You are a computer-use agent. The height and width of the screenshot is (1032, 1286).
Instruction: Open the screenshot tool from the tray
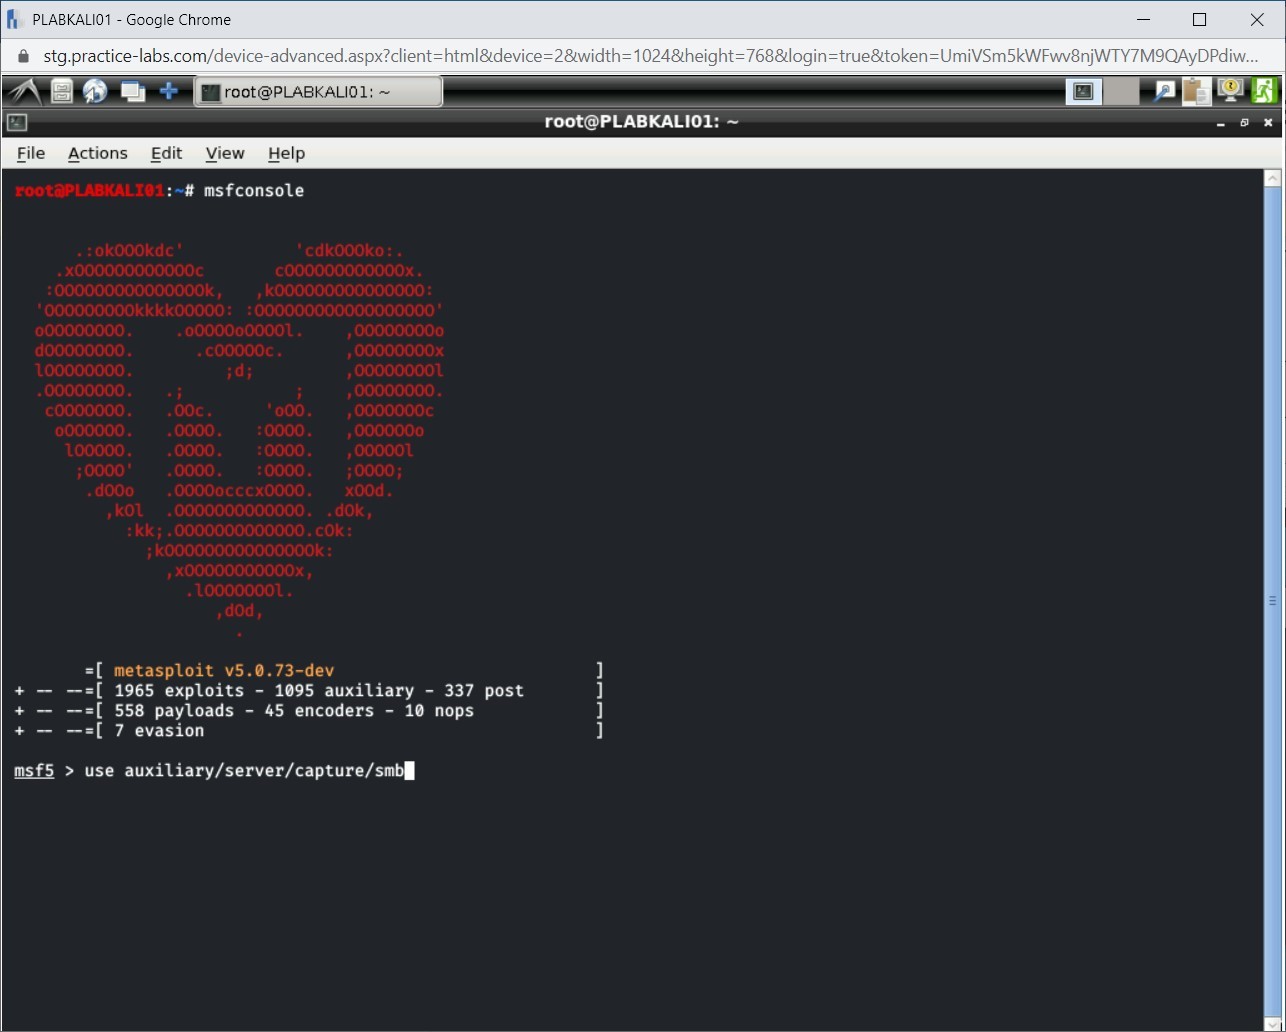(x=1163, y=91)
